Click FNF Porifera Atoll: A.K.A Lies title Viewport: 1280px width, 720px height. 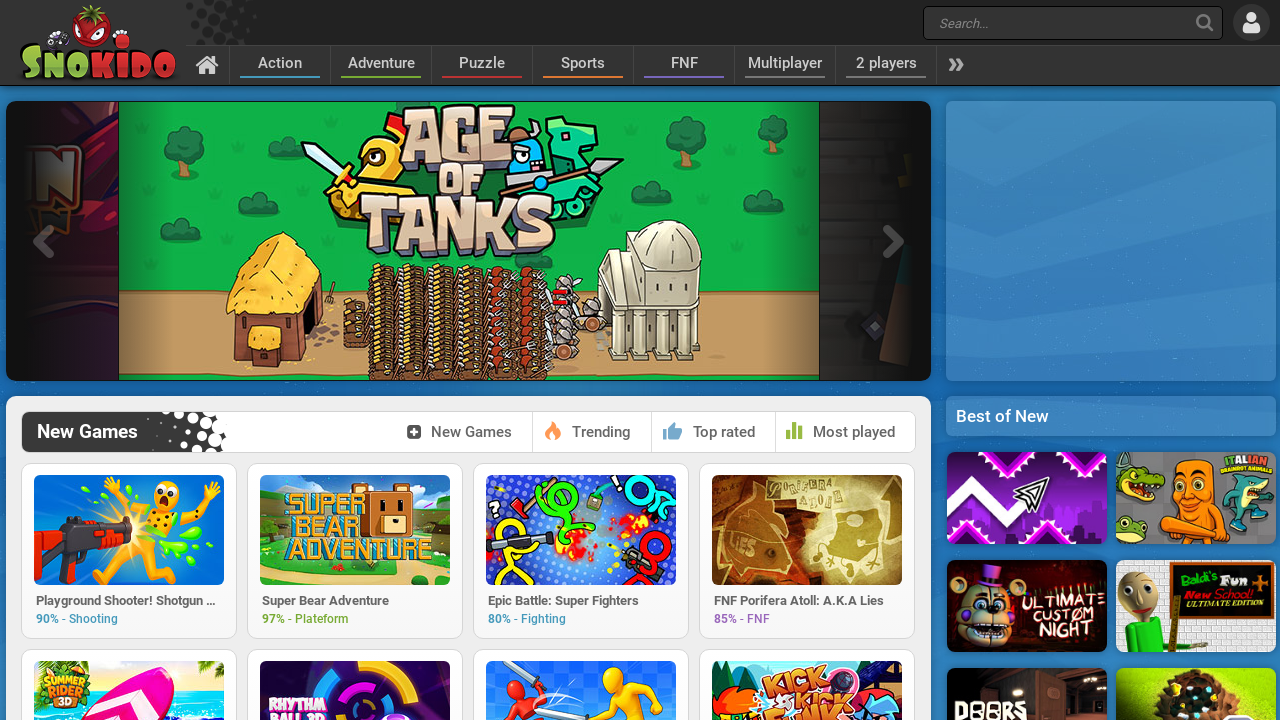click(799, 601)
